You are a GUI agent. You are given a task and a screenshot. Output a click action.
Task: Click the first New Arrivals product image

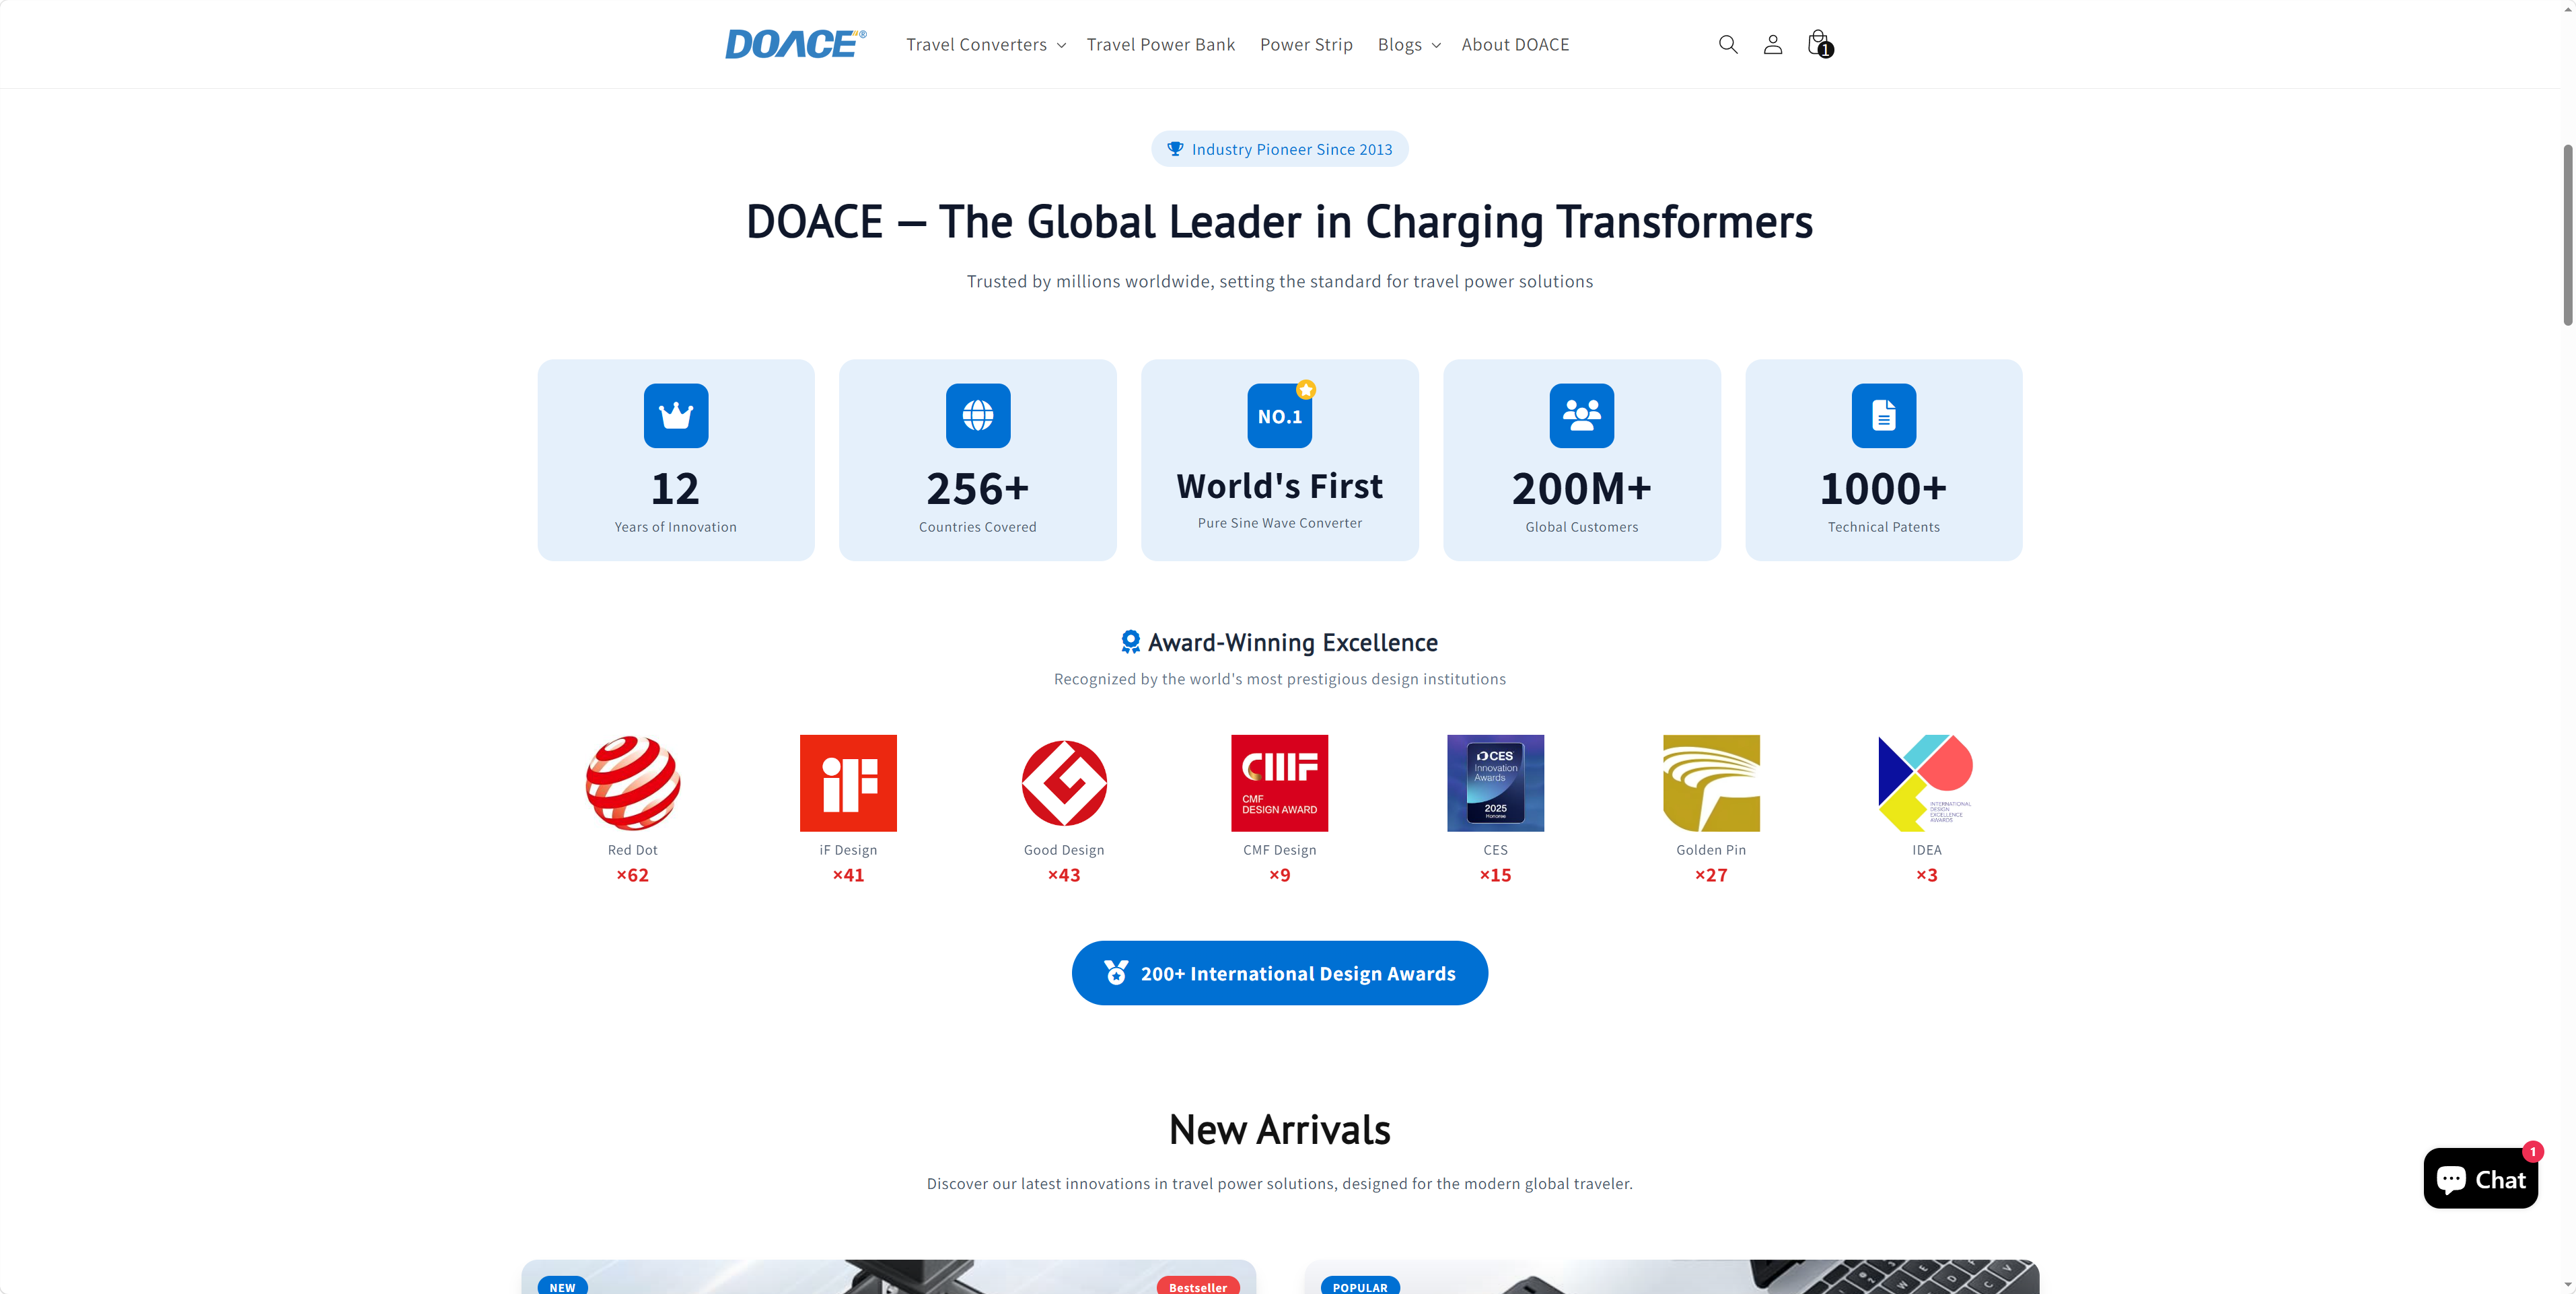pos(888,1276)
